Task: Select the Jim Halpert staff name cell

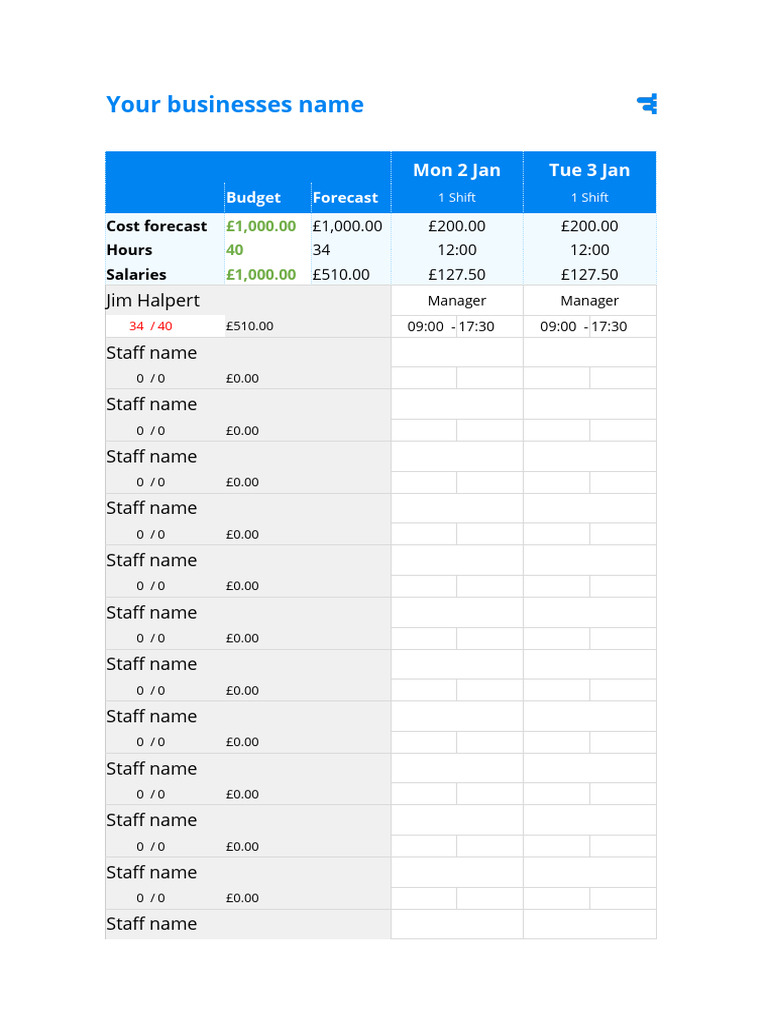Action: pyautogui.click(x=153, y=300)
